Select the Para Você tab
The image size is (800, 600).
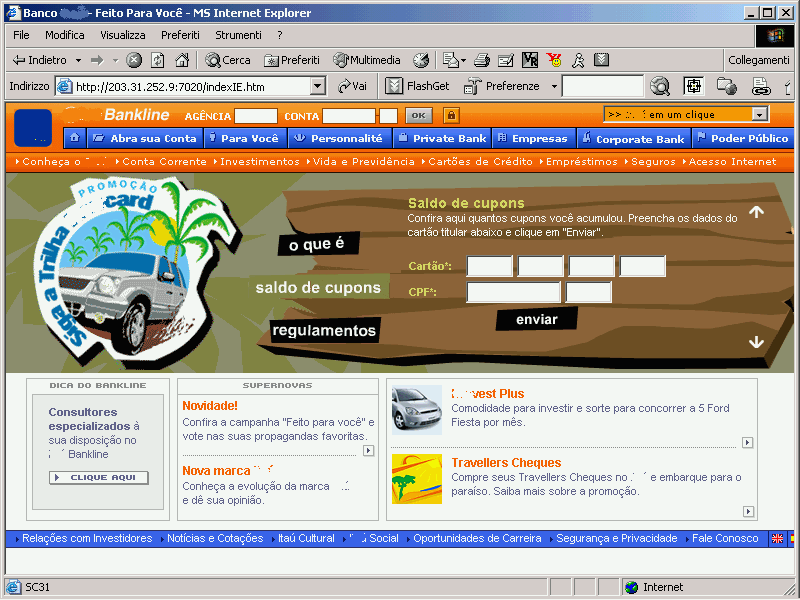point(245,138)
